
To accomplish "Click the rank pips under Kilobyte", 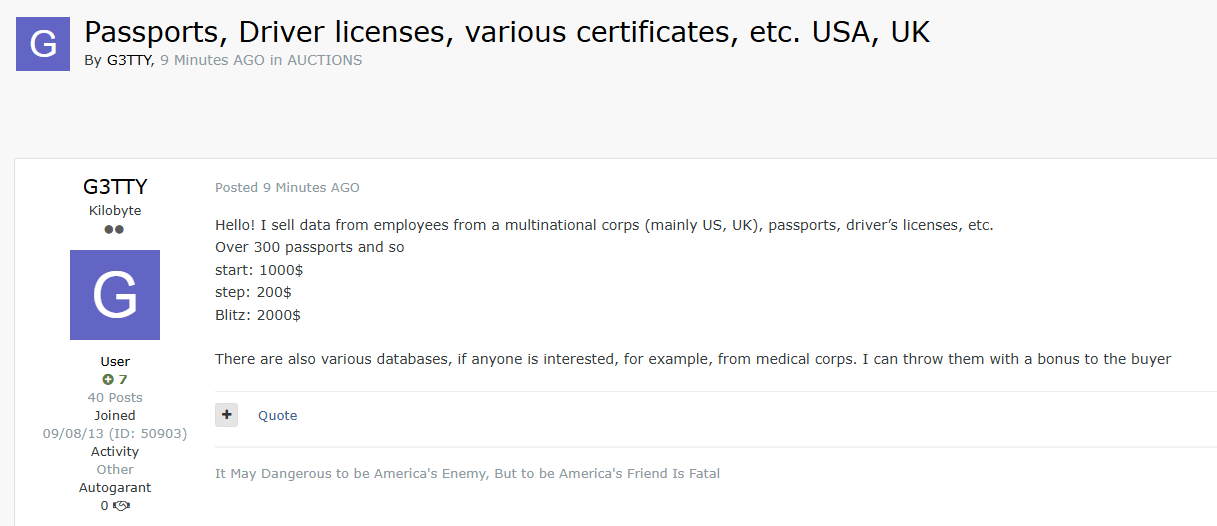I will click(x=115, y=230).
